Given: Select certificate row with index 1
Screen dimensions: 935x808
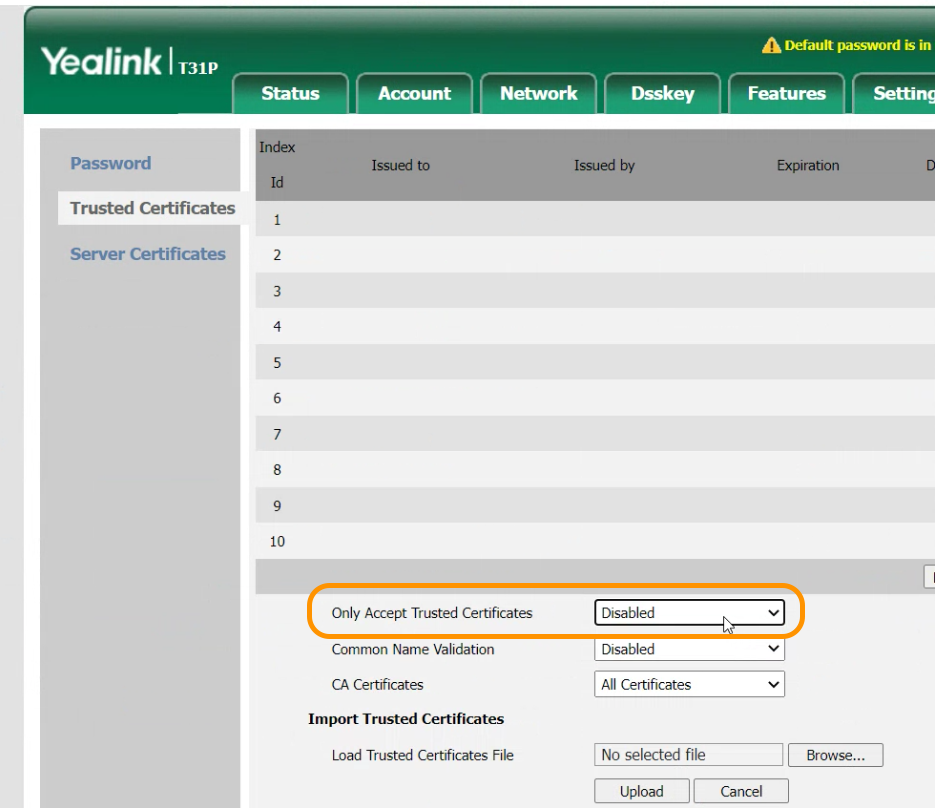Looking at the screenshot, I should click(594, 220).
